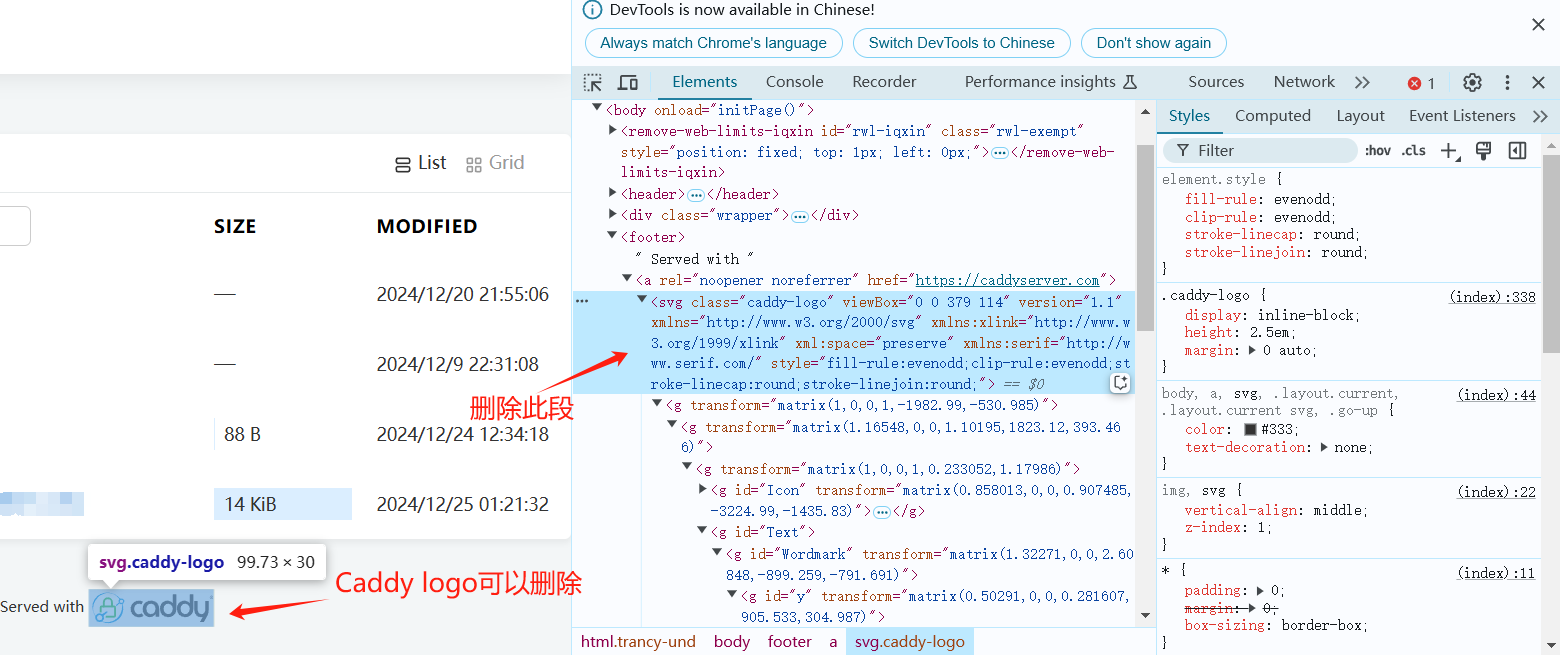Toggle the .cls class editor
This screenshot has width=1560, height=655.
click(x=1413, y=151)
